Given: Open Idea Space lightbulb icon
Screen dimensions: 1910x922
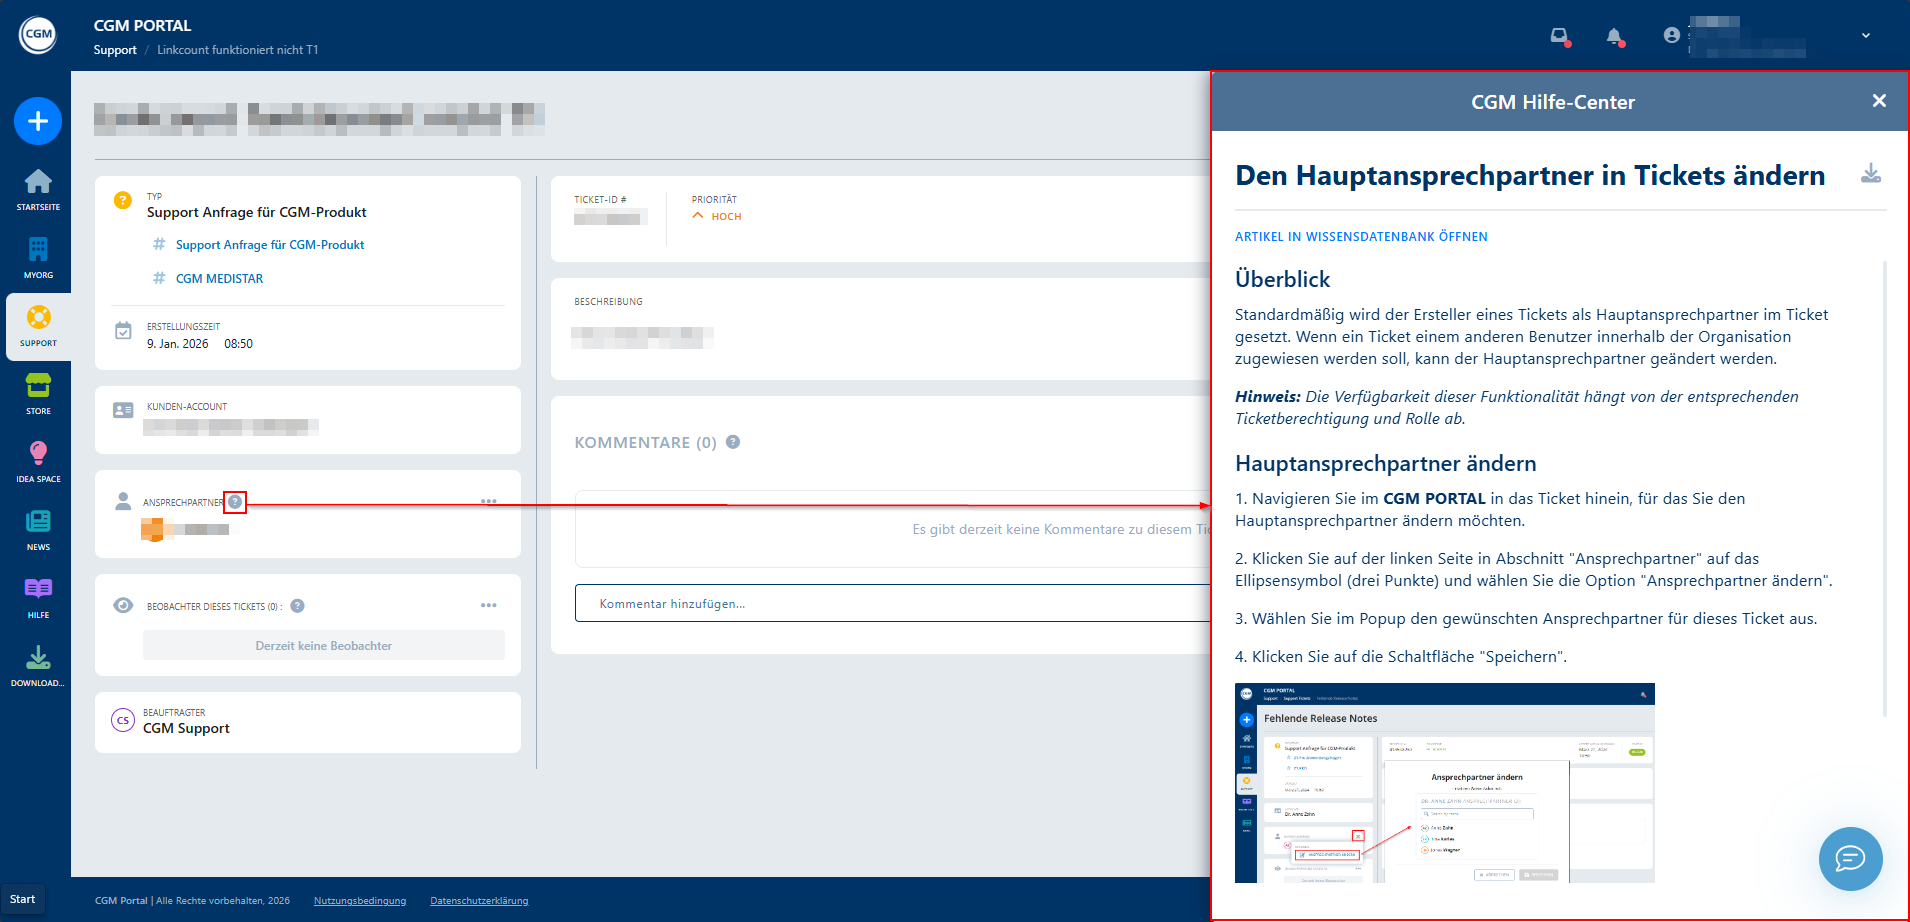Looking at the screenshot, I should click(x=38, y=460).
